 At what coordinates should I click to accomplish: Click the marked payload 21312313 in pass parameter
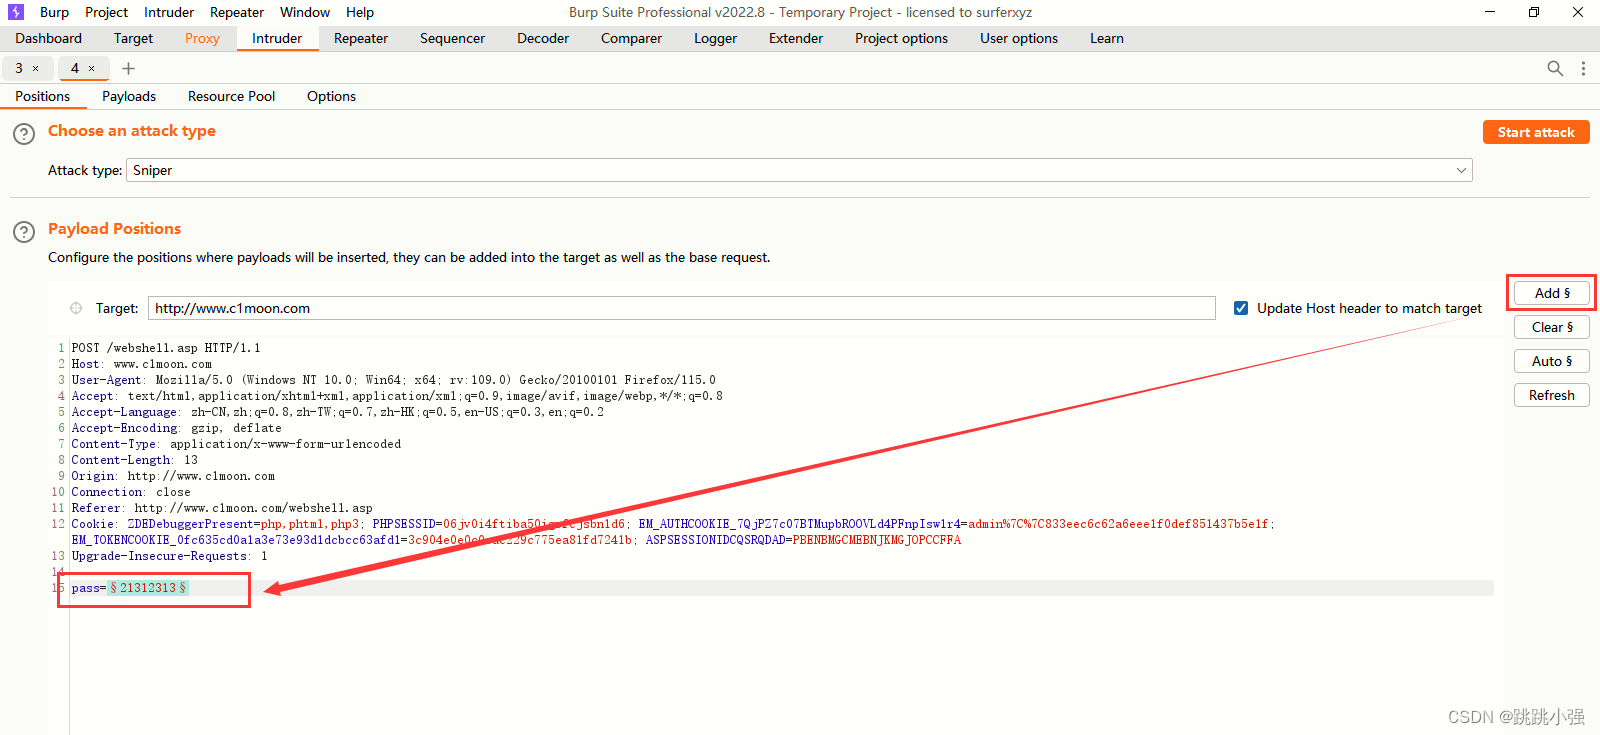point(148,588)
